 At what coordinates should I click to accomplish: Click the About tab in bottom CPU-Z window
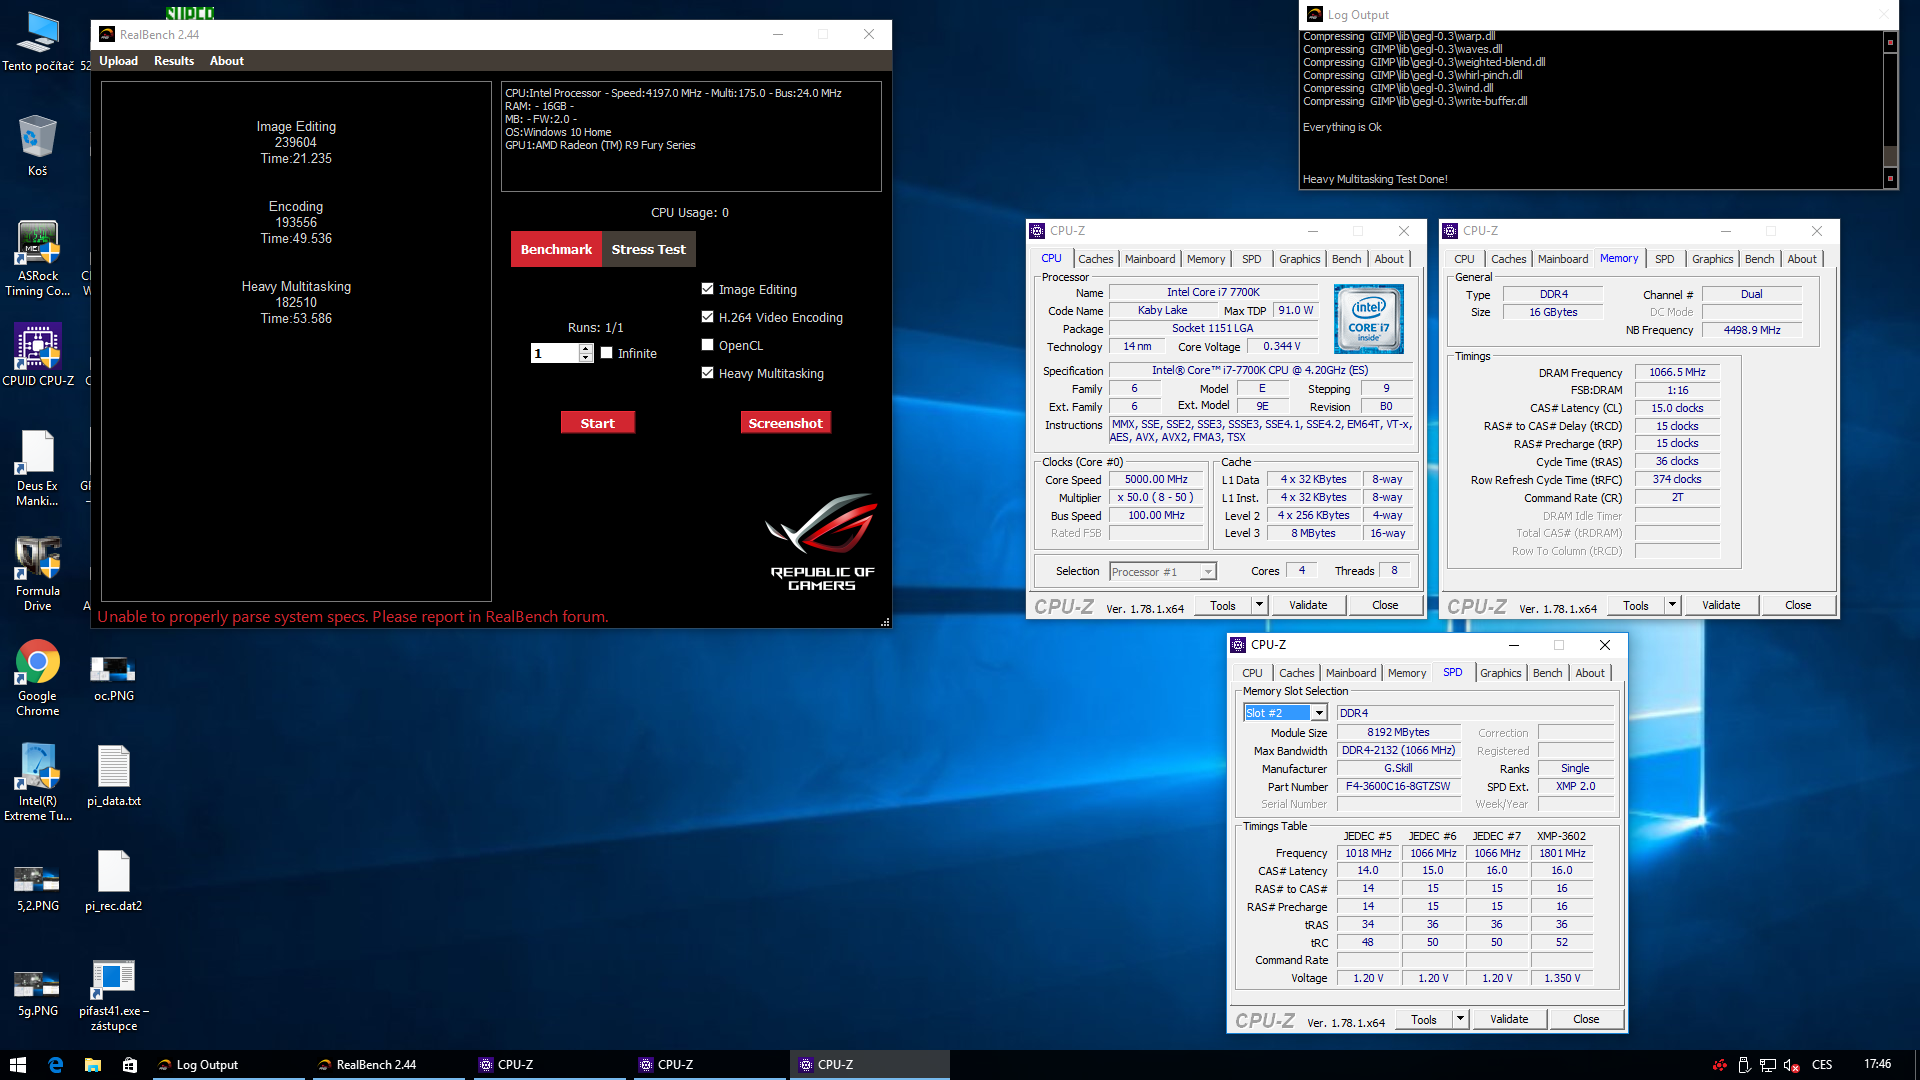click(x=1589, y=673)
